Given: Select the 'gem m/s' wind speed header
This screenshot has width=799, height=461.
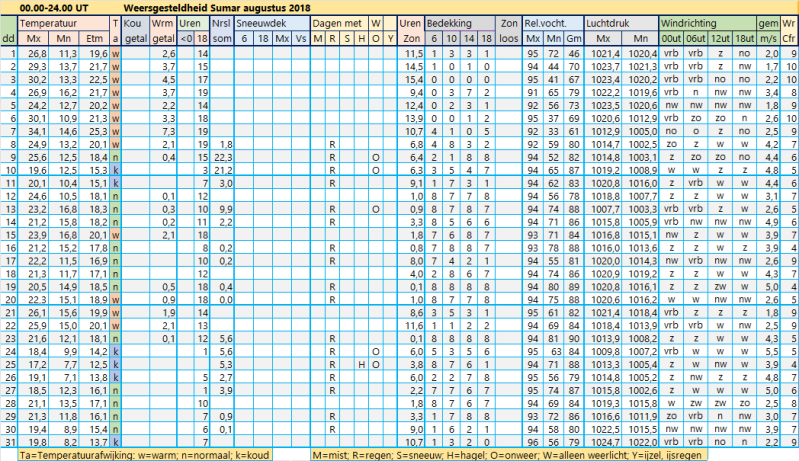Looking at the screenshot, I should (767, 29).
